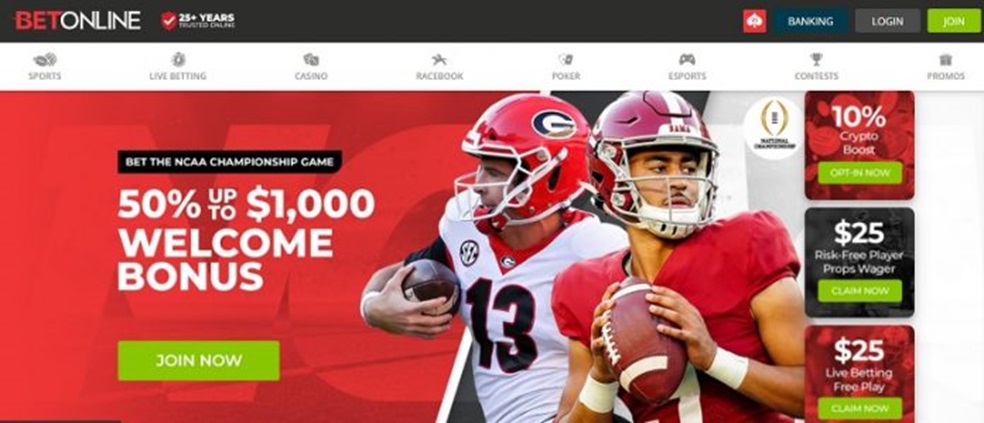984x423 pixels.
Task: Click the Bet the NCAA Championship Game label
Action: pyautogui.click(x=230, y=161)
